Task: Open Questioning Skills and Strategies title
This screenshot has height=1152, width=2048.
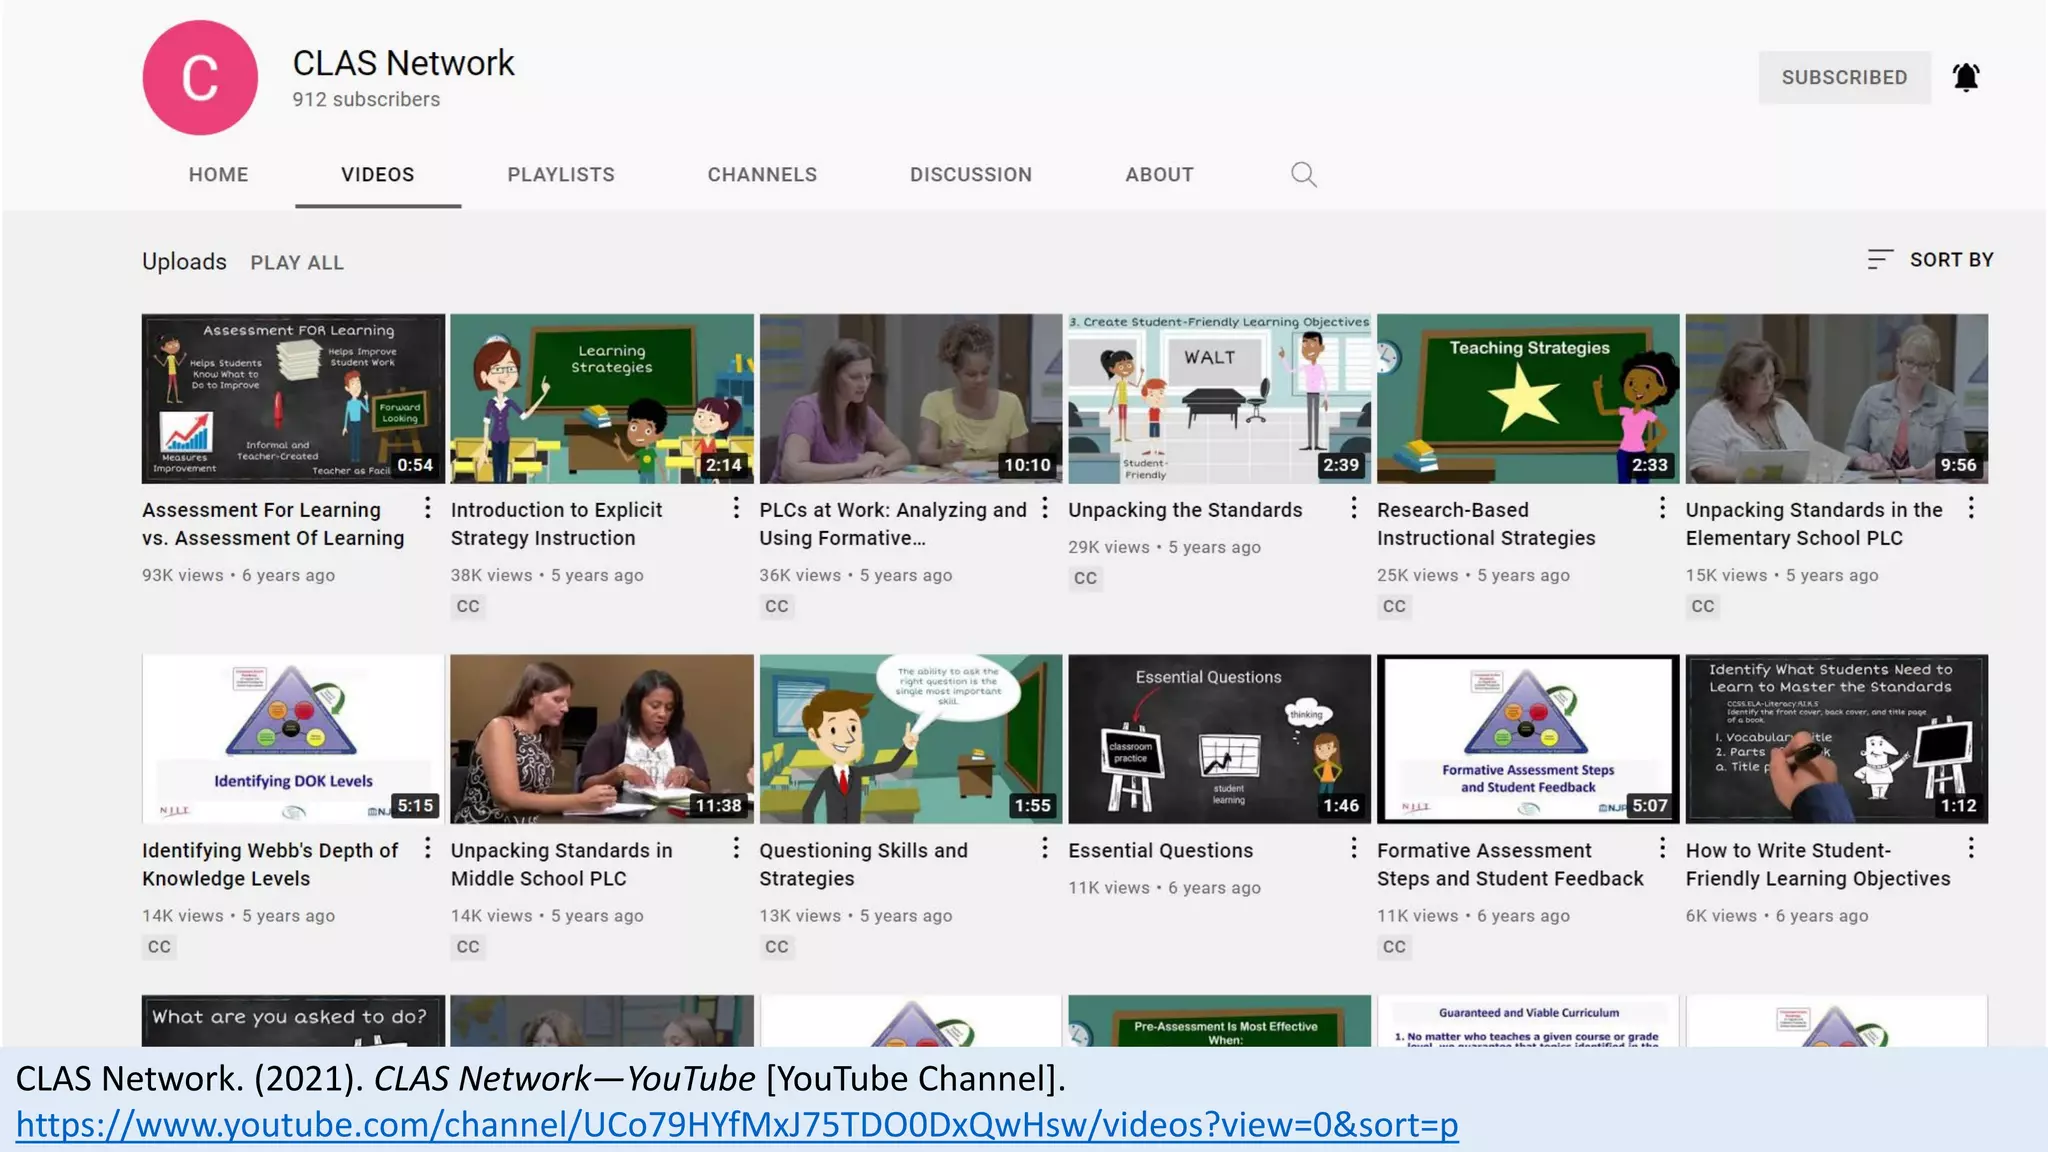Action: point(863,864)
